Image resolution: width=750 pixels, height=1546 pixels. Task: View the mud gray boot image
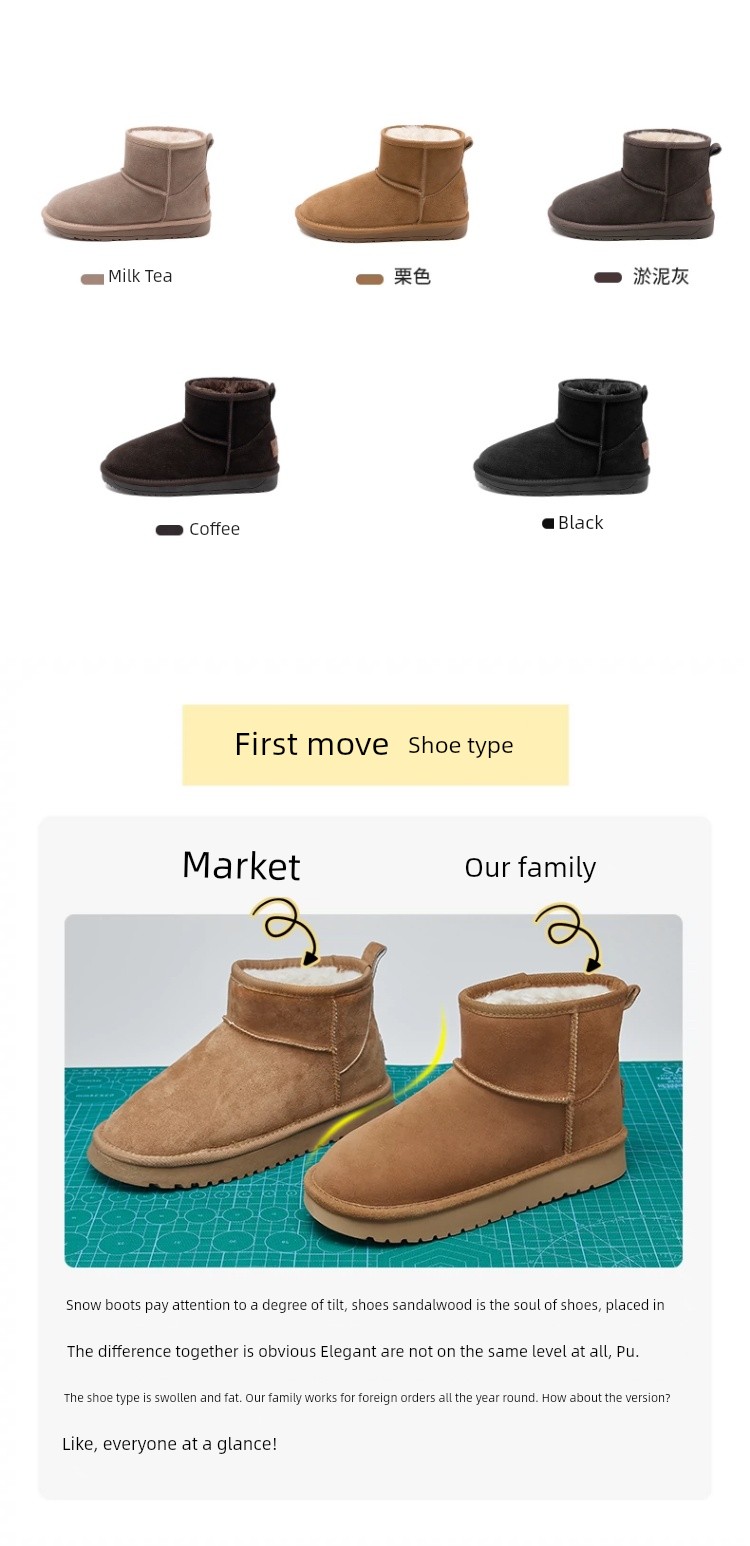point(634,183)
